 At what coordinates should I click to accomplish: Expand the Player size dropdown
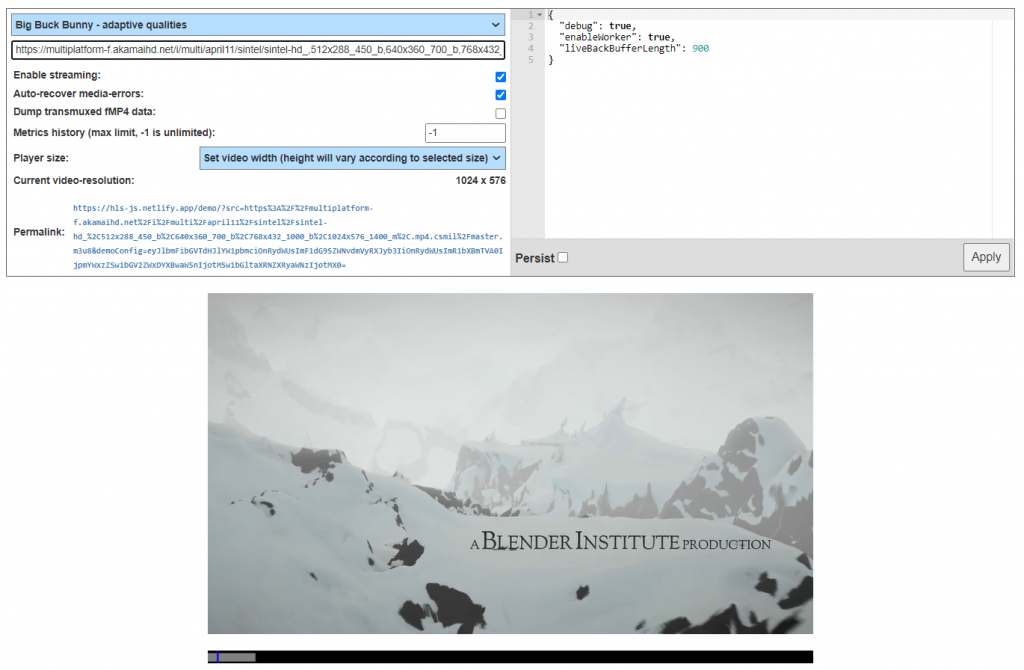[x=352, y=158]
